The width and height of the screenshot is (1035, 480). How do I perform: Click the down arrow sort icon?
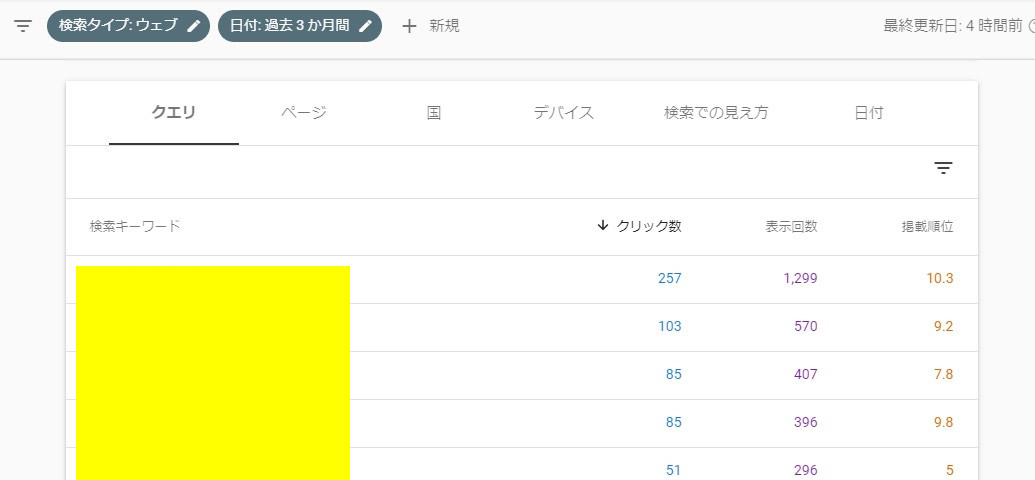pos(602,226)
